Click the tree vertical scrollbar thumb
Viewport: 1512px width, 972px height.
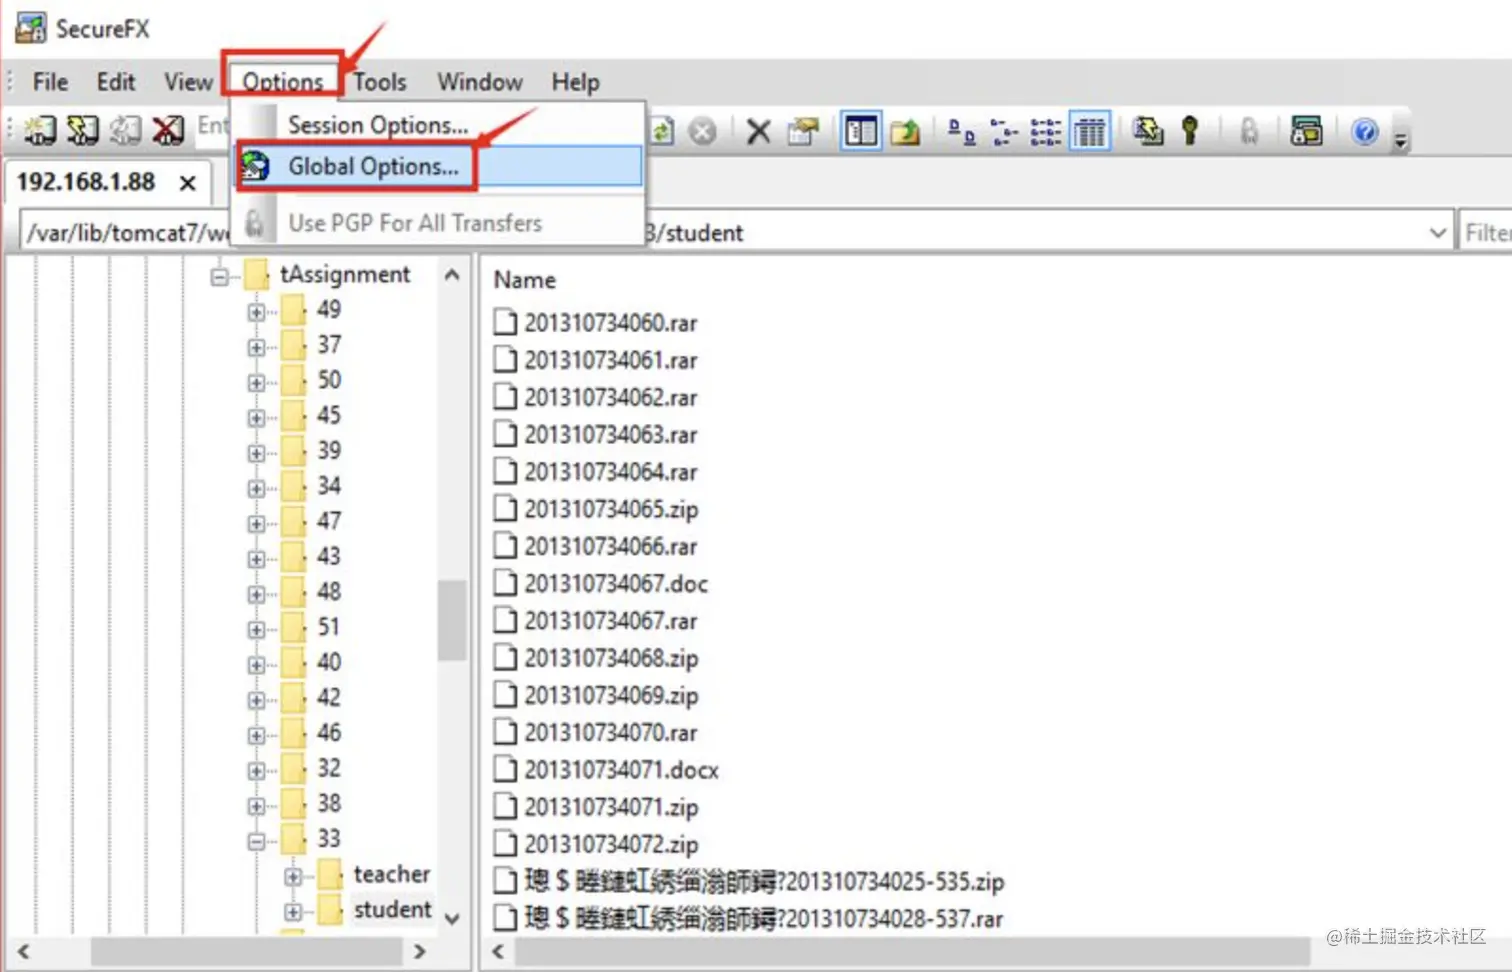pyautogui.click(x=452, y=620)
